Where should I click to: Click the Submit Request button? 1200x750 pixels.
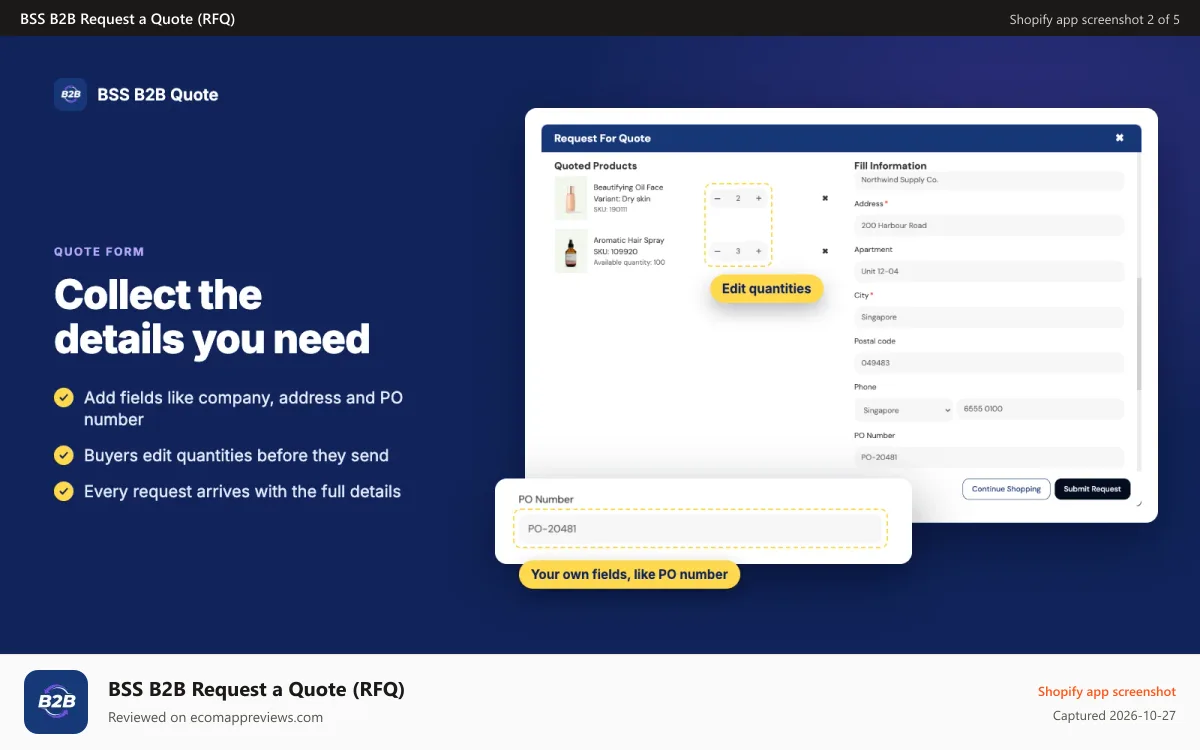[x=1092, y=489]
